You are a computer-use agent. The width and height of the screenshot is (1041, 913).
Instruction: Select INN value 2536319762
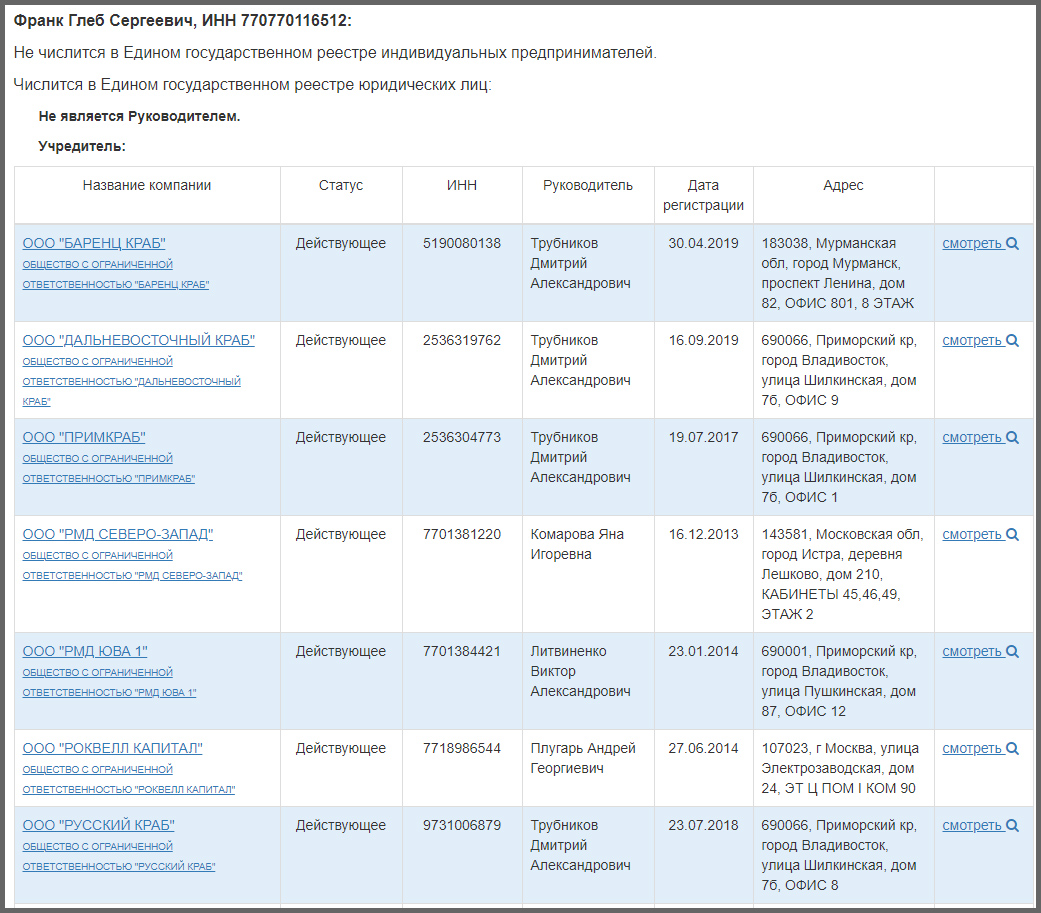(462, 340)
